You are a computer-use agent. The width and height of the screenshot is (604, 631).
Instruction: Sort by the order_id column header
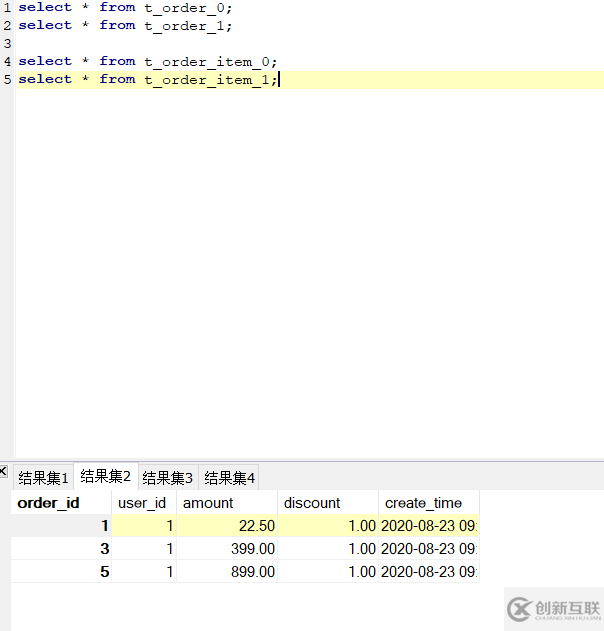(x=50, y=503)
